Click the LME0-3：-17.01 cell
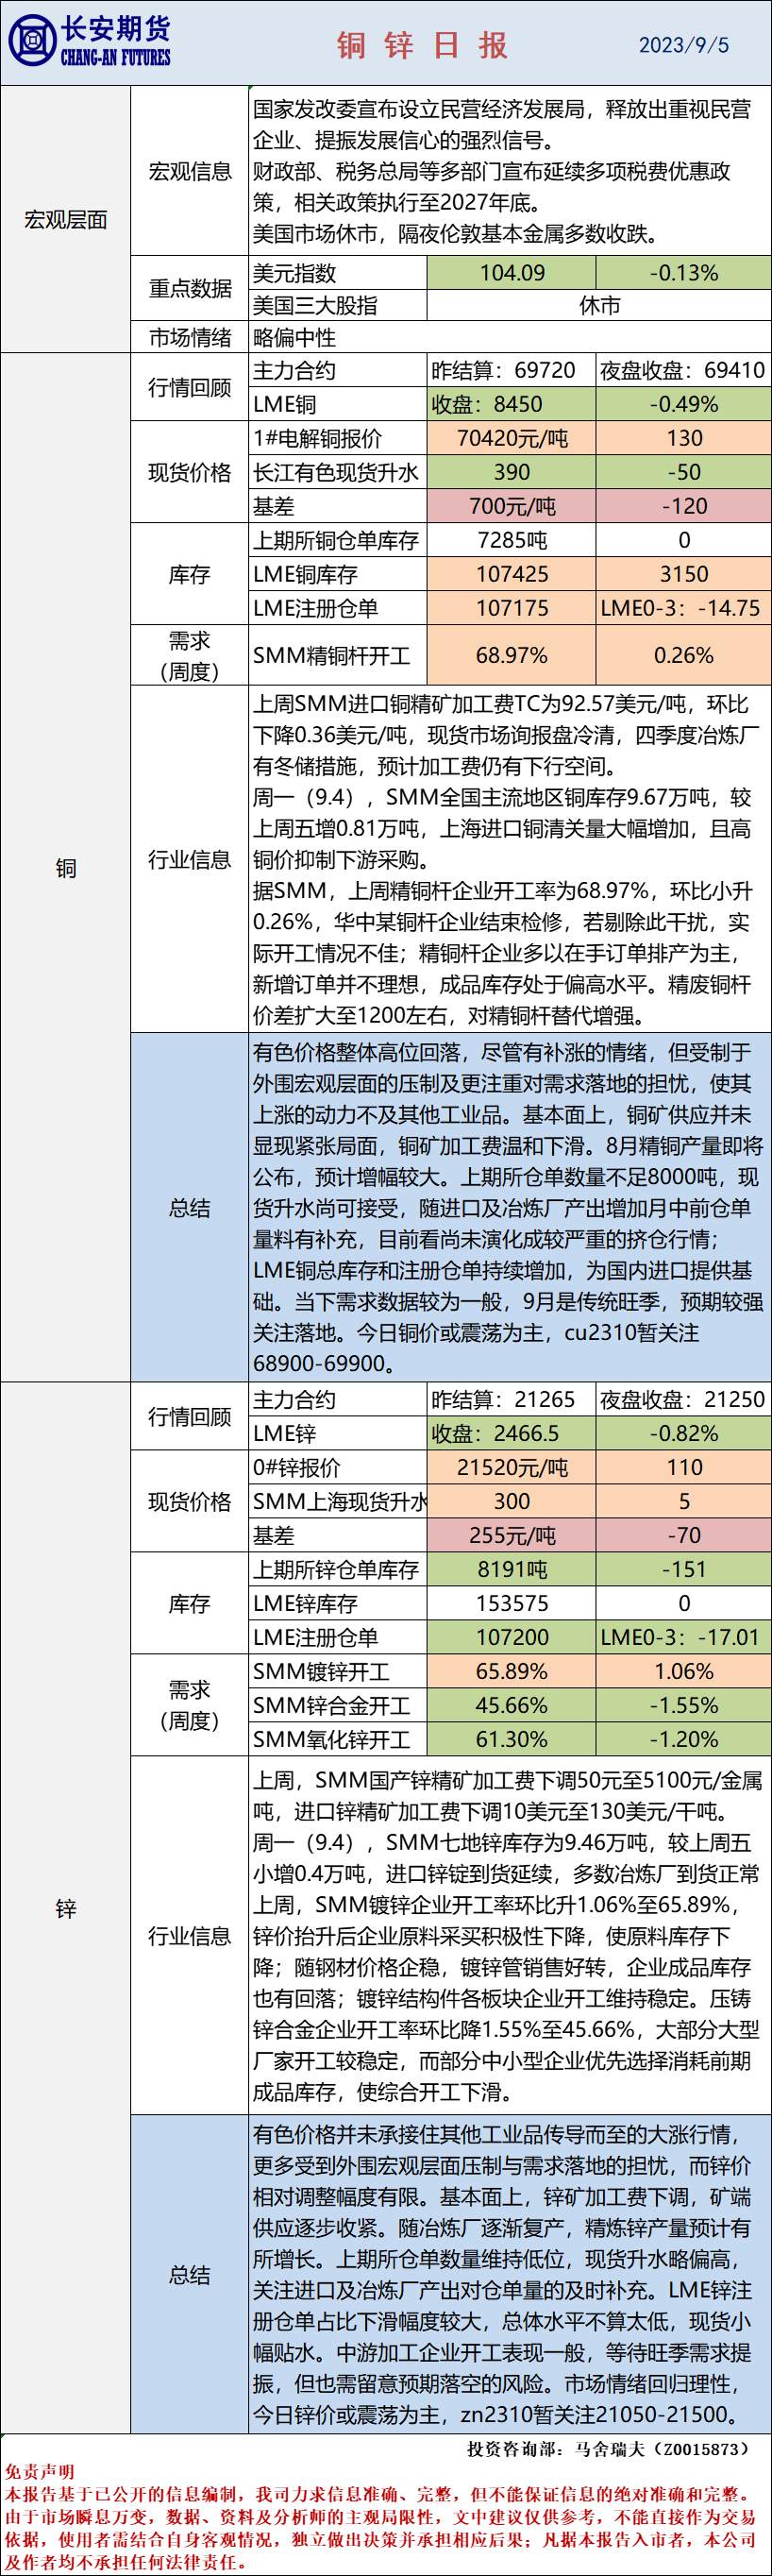Screen dimensions: 772x2576 (x=684, y=1638)
